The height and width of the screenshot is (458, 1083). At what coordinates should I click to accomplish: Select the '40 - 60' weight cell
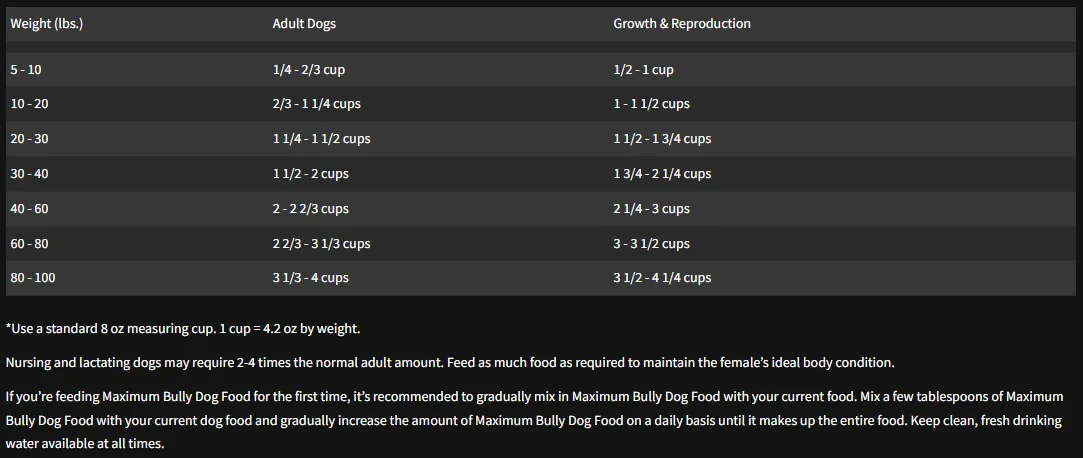pos(29,209)
